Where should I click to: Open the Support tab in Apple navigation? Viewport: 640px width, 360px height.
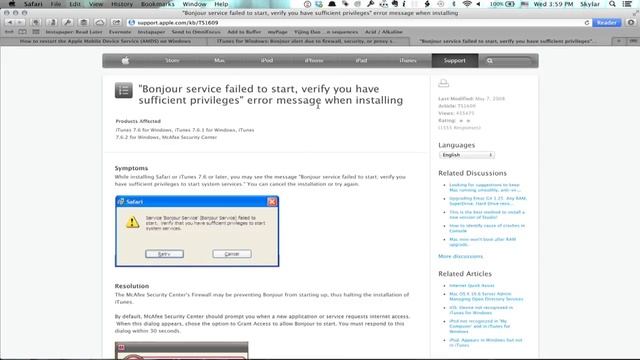click(x=455, y=60)
